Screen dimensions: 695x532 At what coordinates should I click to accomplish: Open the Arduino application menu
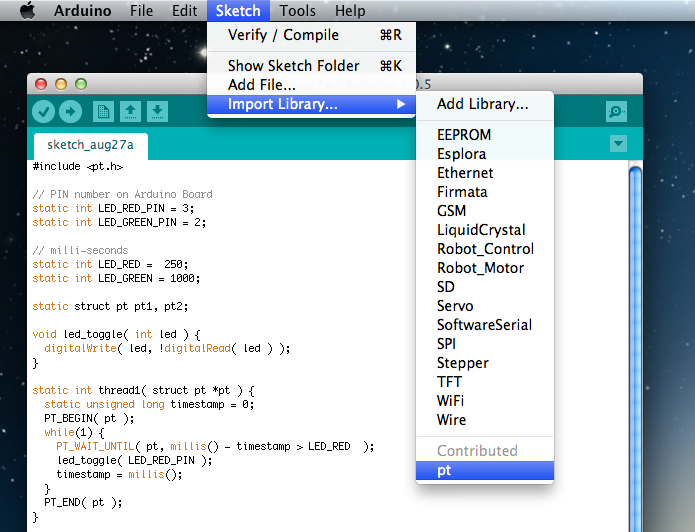[82, 10]
